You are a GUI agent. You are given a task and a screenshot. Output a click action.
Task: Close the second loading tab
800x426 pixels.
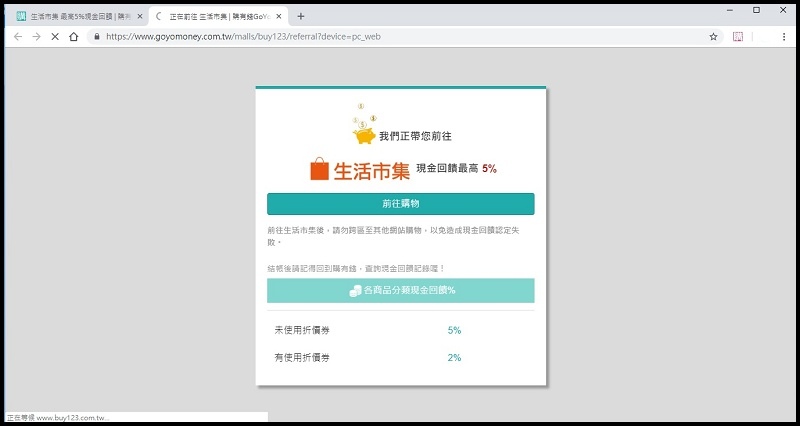[279, 16]
